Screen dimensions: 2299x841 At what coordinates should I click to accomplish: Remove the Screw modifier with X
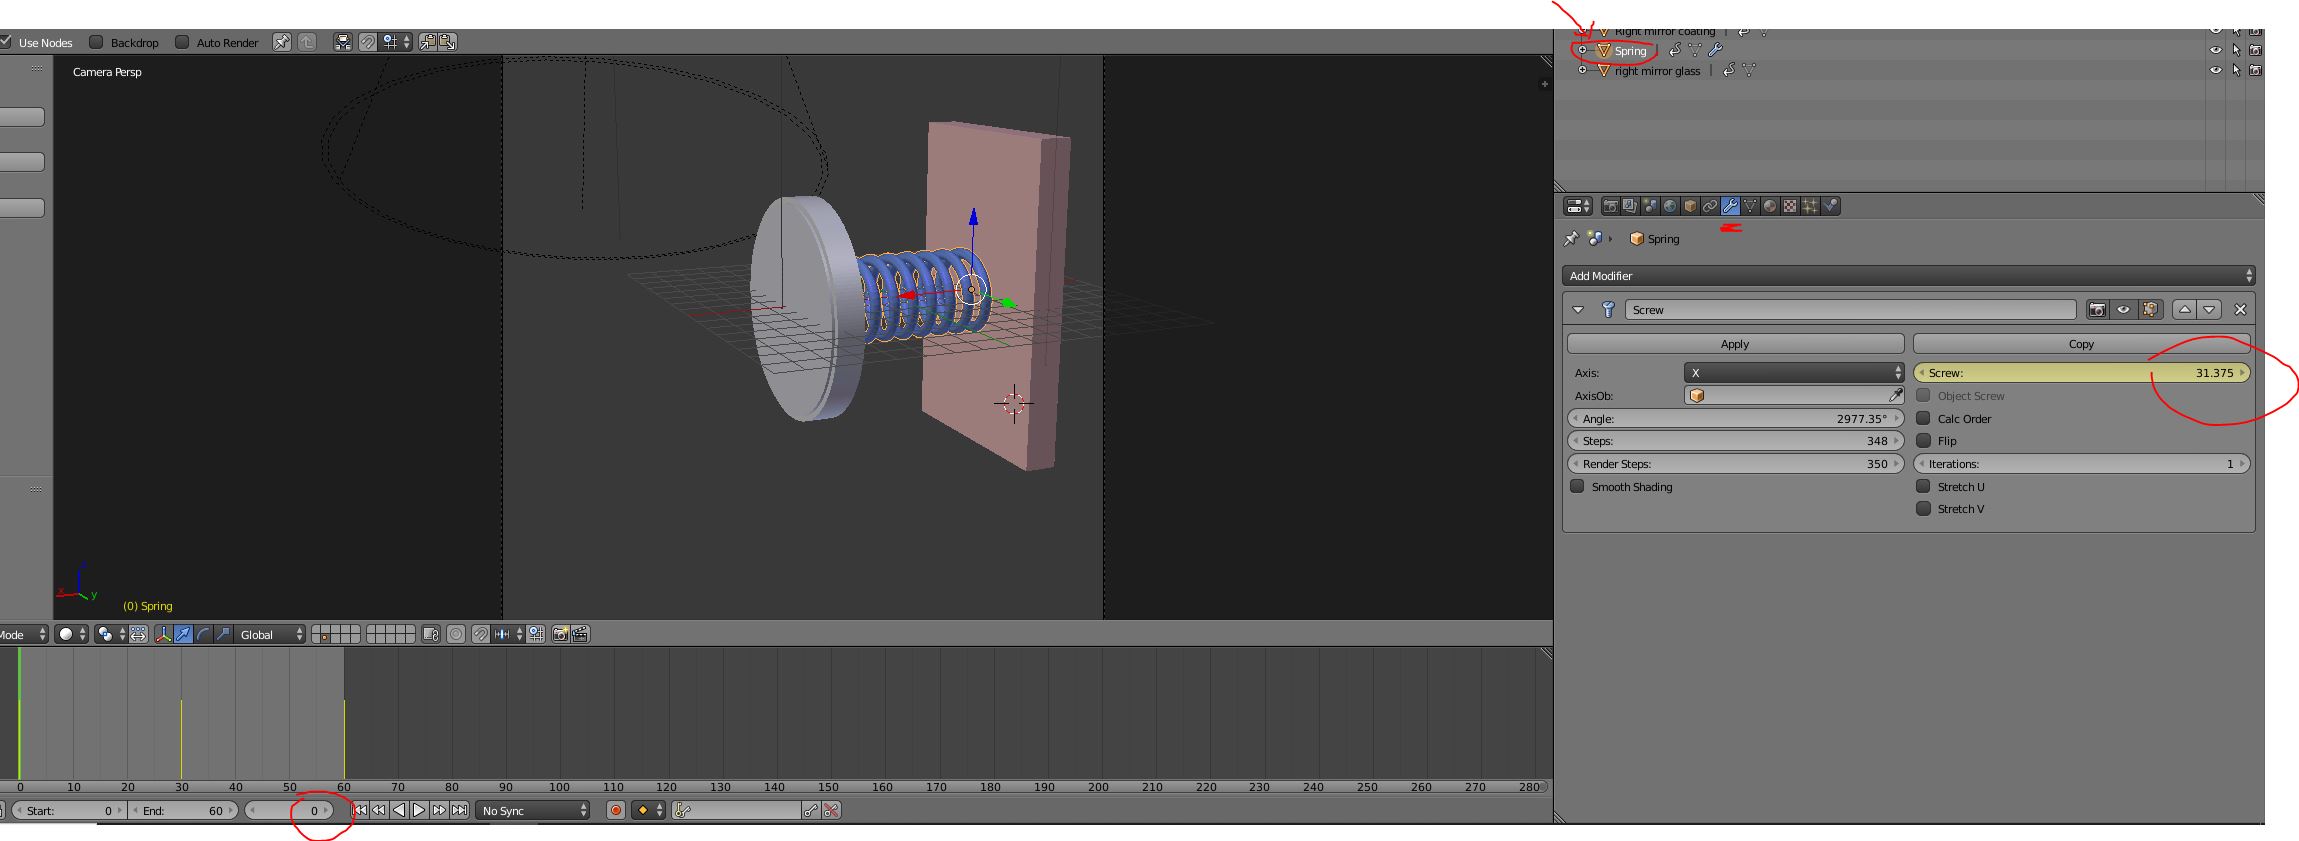[2240, 310]
